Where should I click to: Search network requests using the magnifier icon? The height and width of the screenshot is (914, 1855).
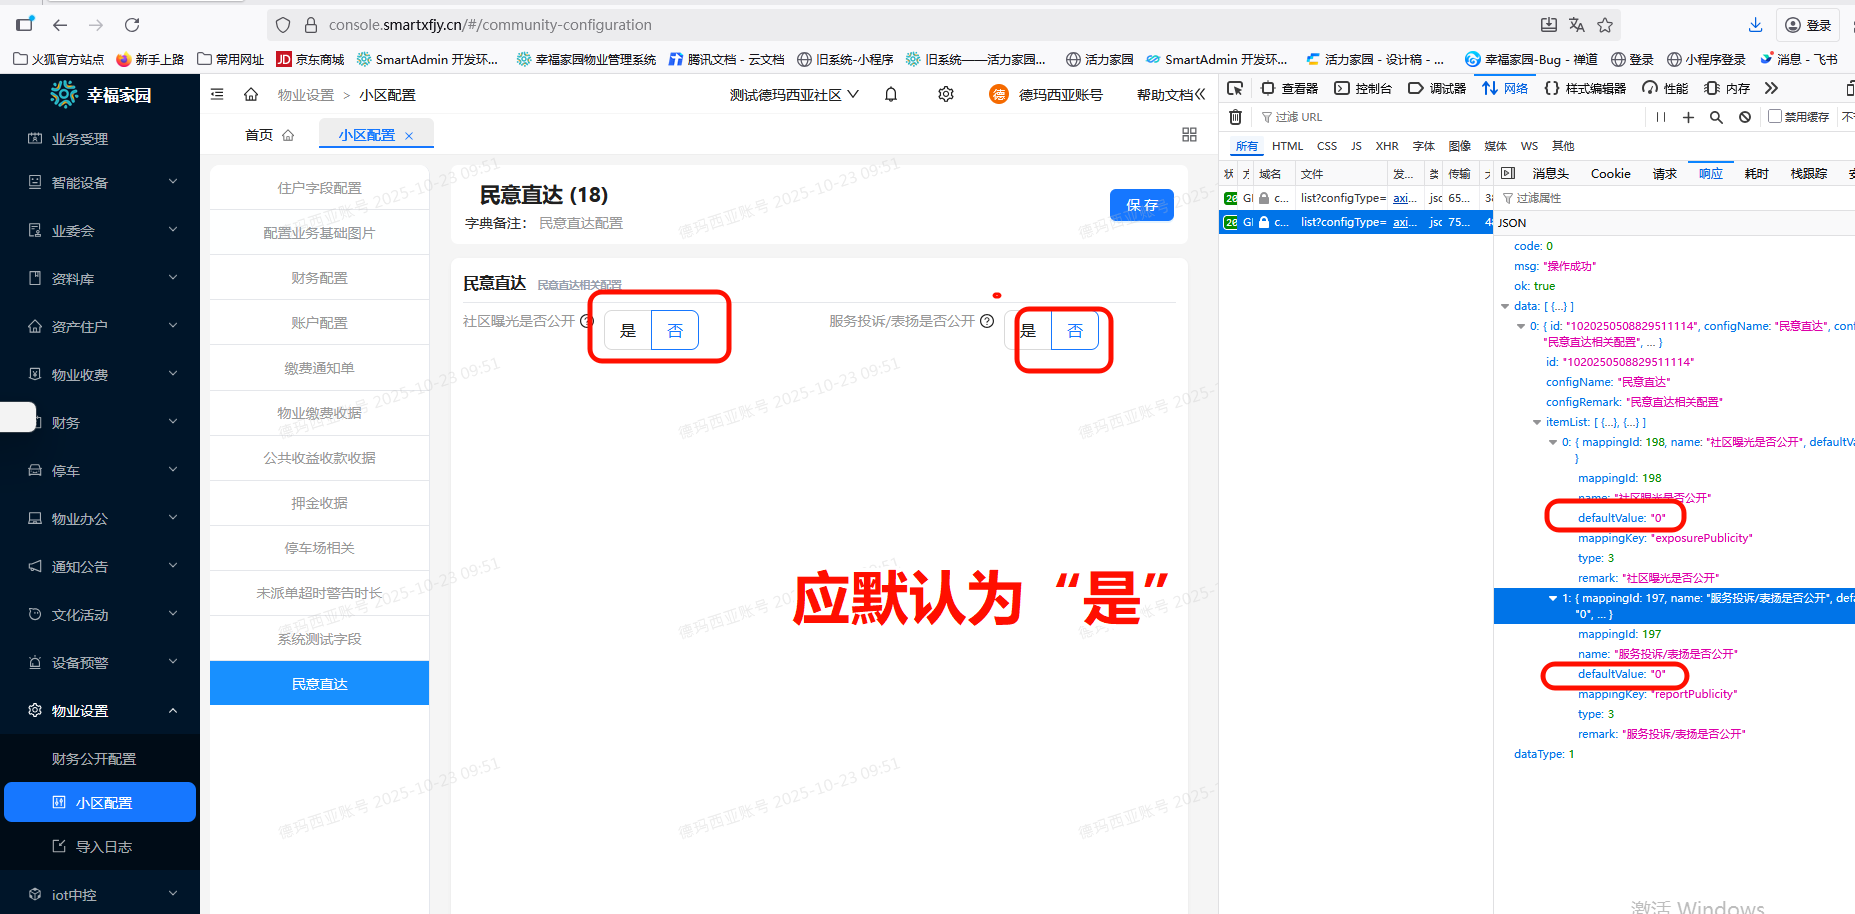[x=1717, y=117]
